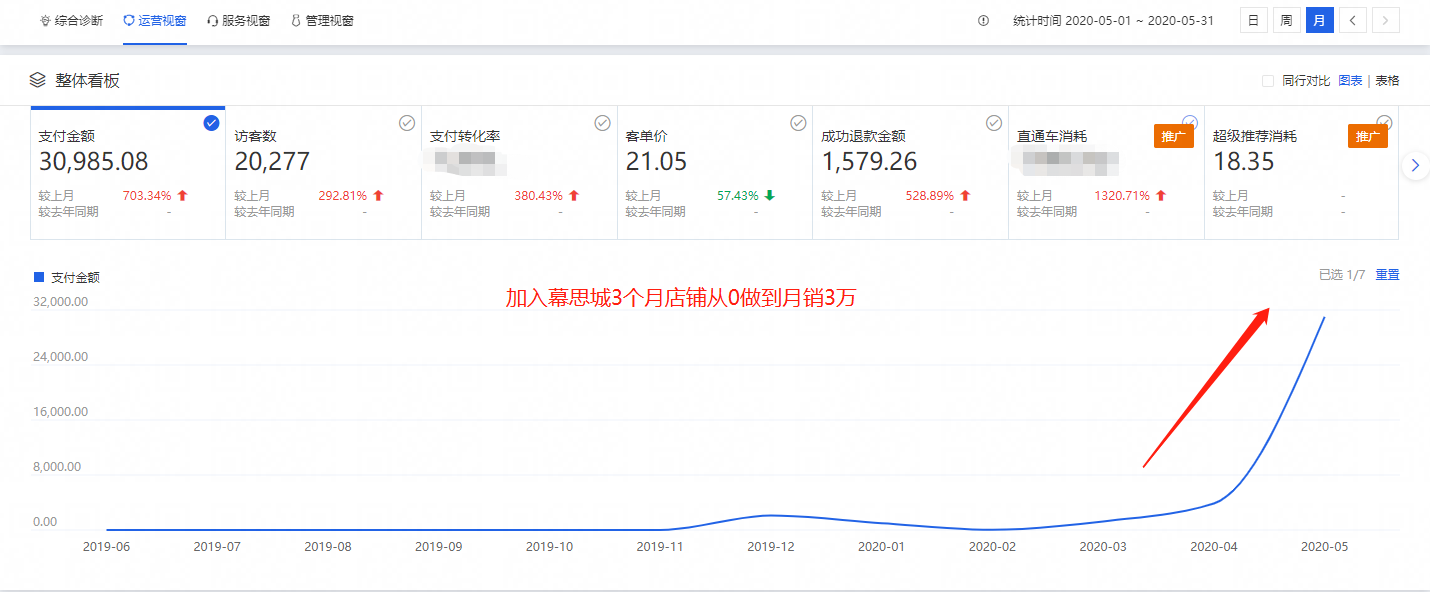Click the blue 支付金额 legend marker
Screen dimensions: 1430x592
click(39, 277)
